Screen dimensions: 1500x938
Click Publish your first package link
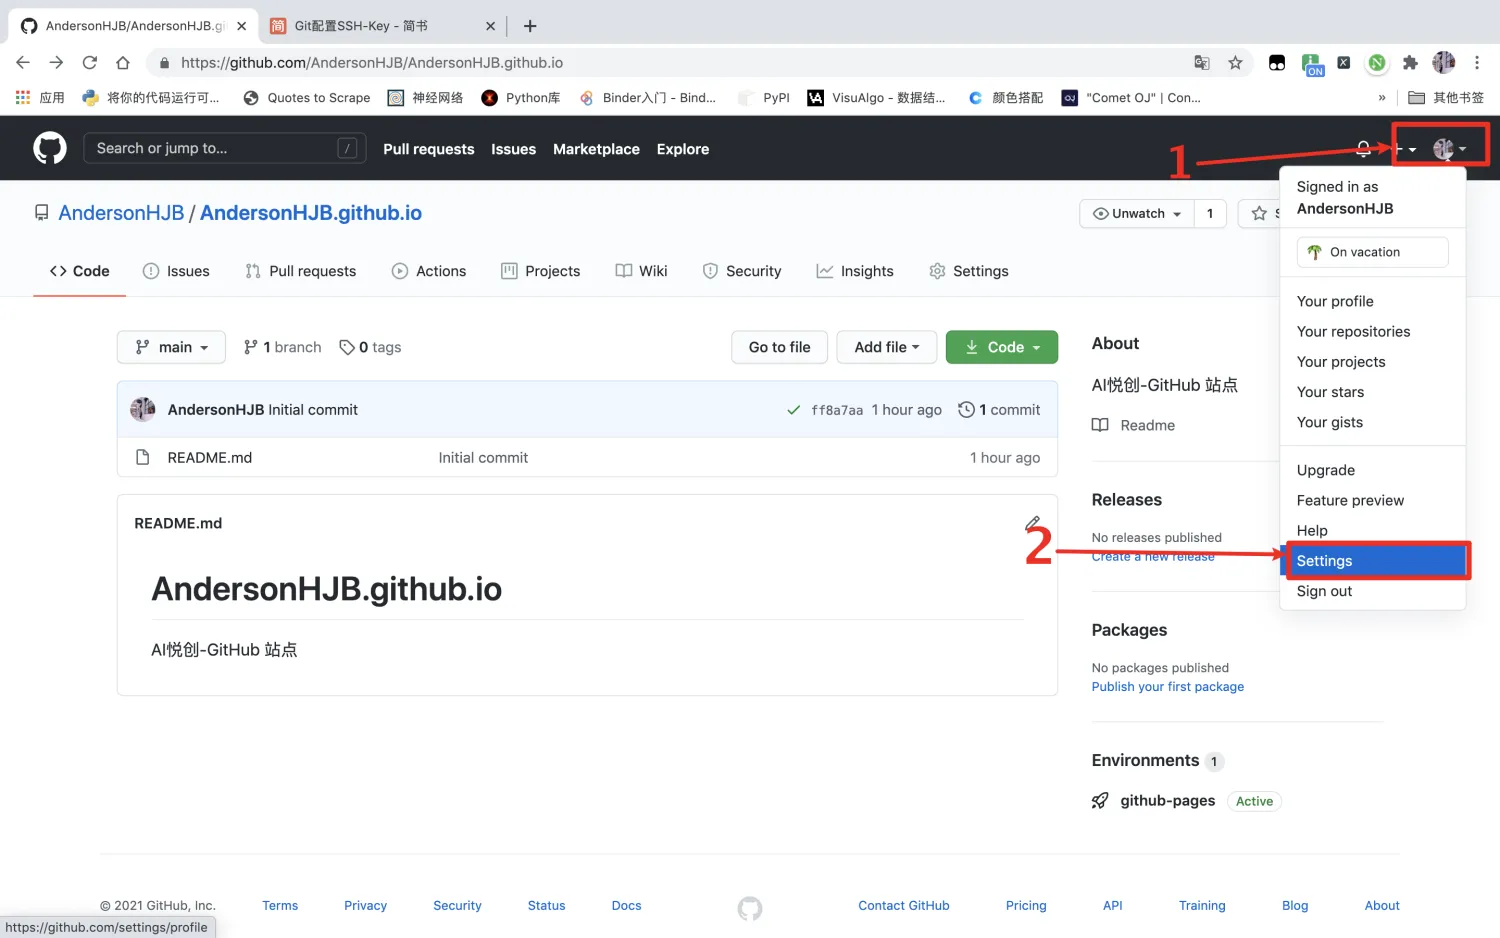click(1168, 687)
